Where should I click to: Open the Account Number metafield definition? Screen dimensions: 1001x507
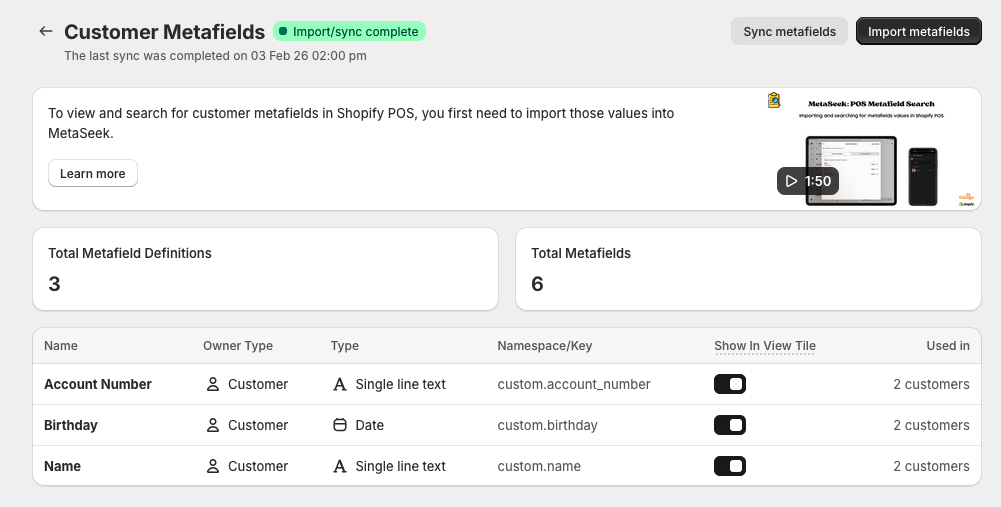(98, 384)
